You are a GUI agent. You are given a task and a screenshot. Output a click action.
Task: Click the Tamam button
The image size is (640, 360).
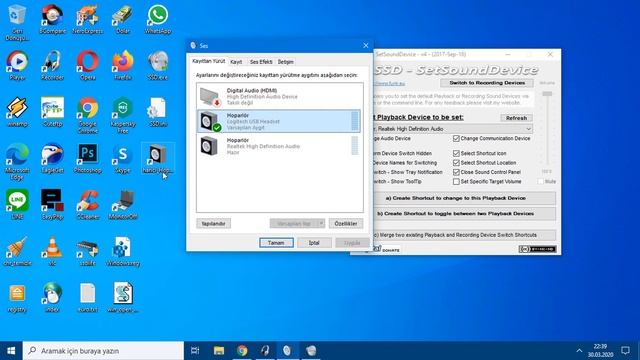tap(276, 243)
